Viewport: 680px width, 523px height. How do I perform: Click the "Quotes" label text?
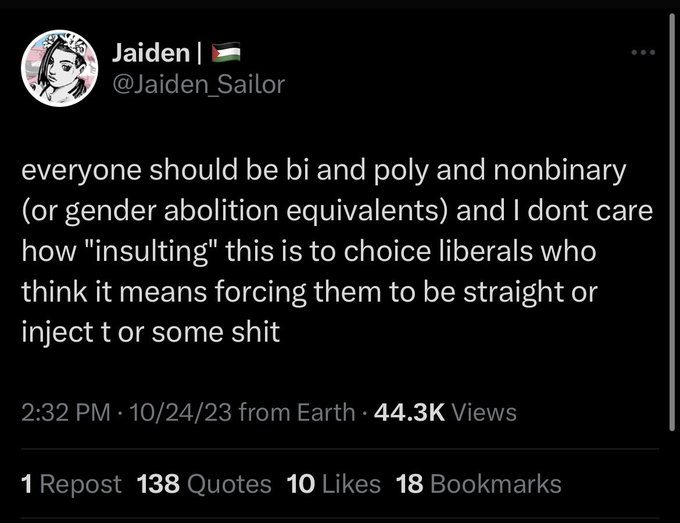[229, 484]
